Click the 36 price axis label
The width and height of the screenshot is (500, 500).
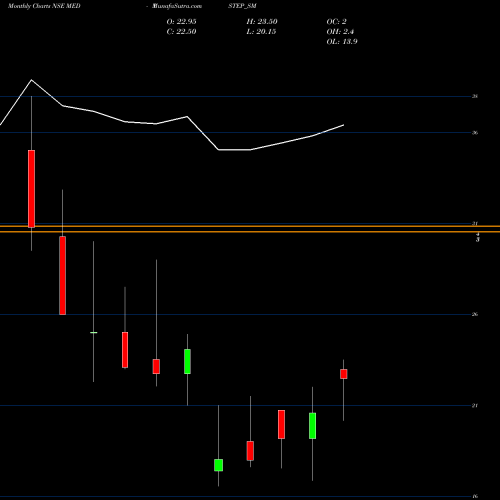pyautogui.click(x=475, y=133)
